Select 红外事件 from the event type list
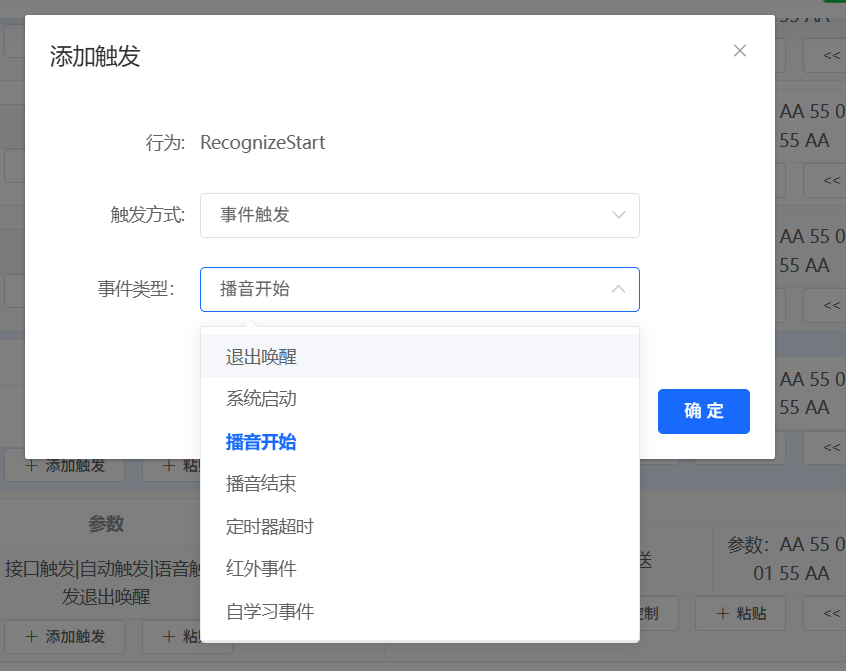Screen dimensions: 846x671 (x=263, y=566)
